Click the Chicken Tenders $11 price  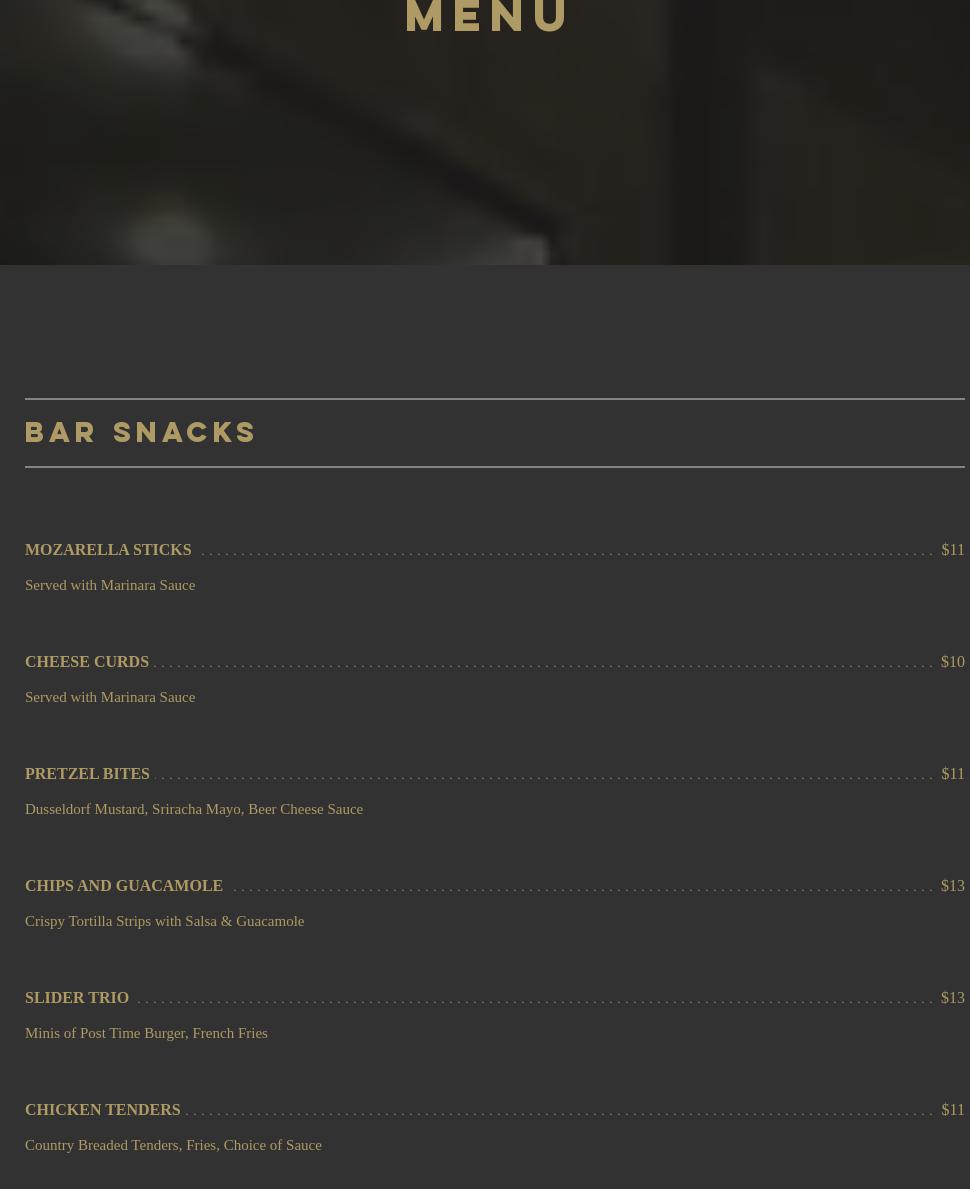click(952, 1110)
